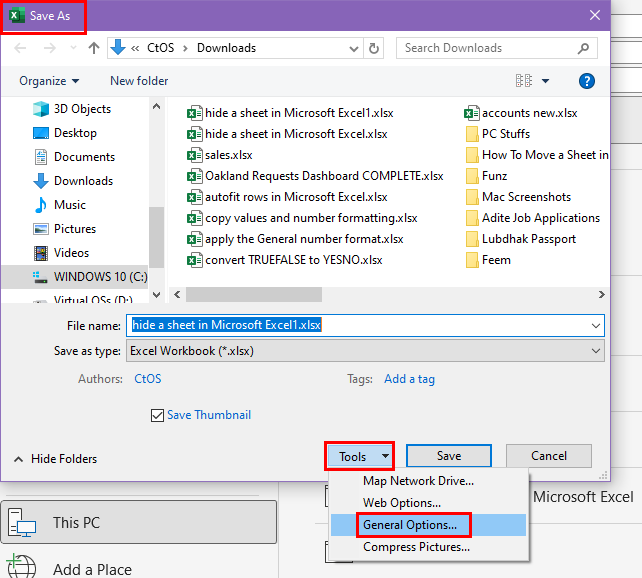Change view layout icon

click(524, 81)
